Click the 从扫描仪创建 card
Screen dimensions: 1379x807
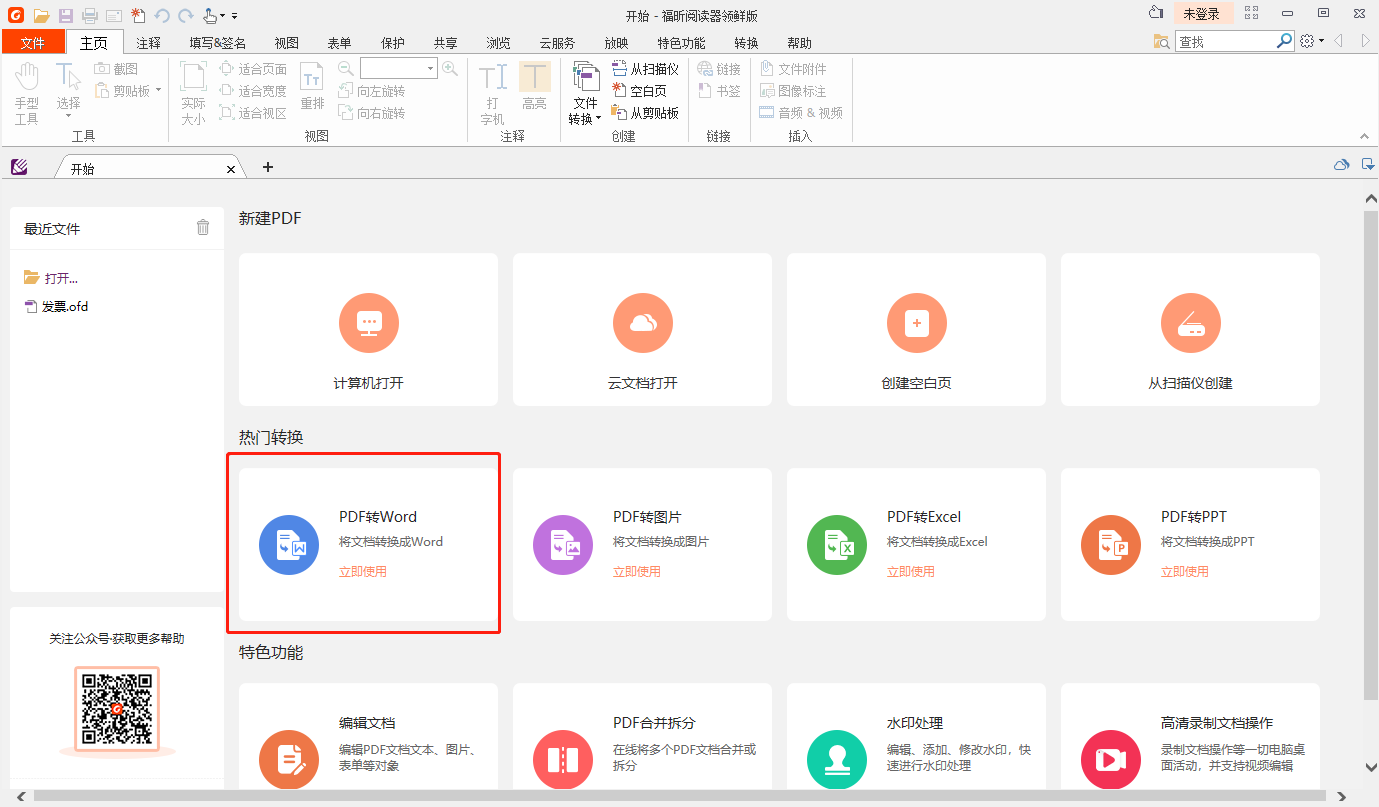pos(1190,329)
